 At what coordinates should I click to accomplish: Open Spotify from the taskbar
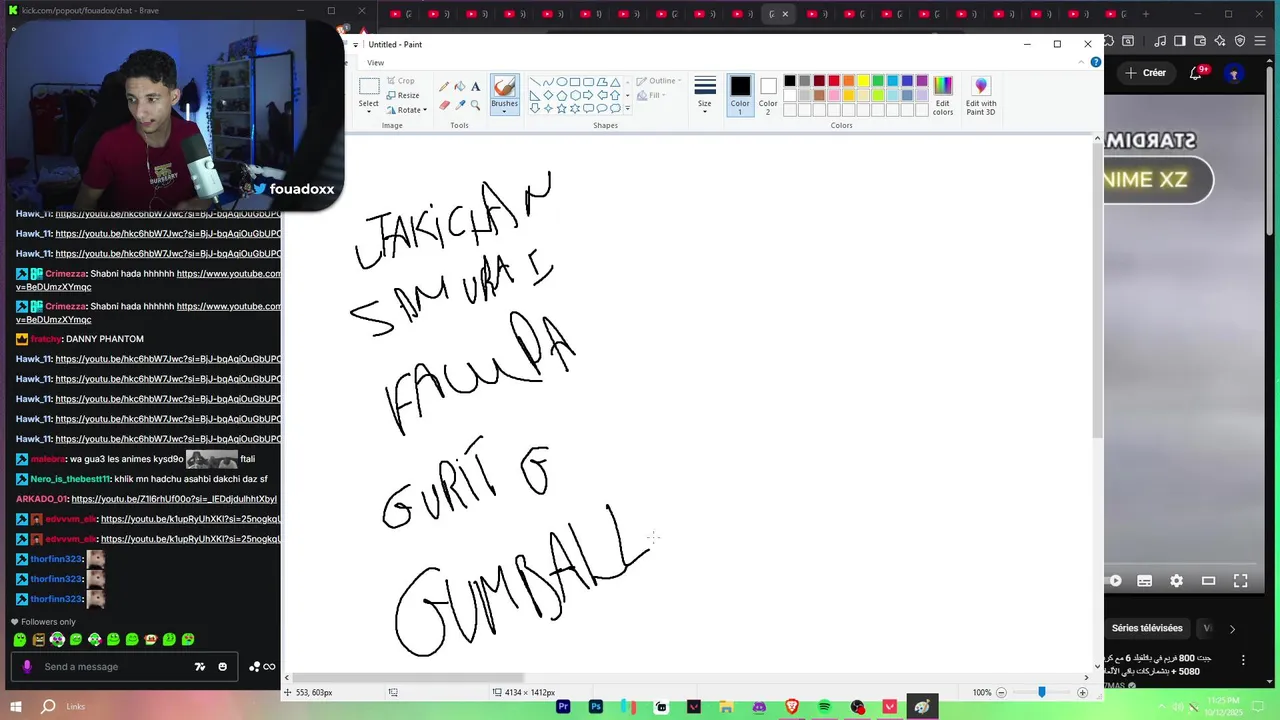824,707
